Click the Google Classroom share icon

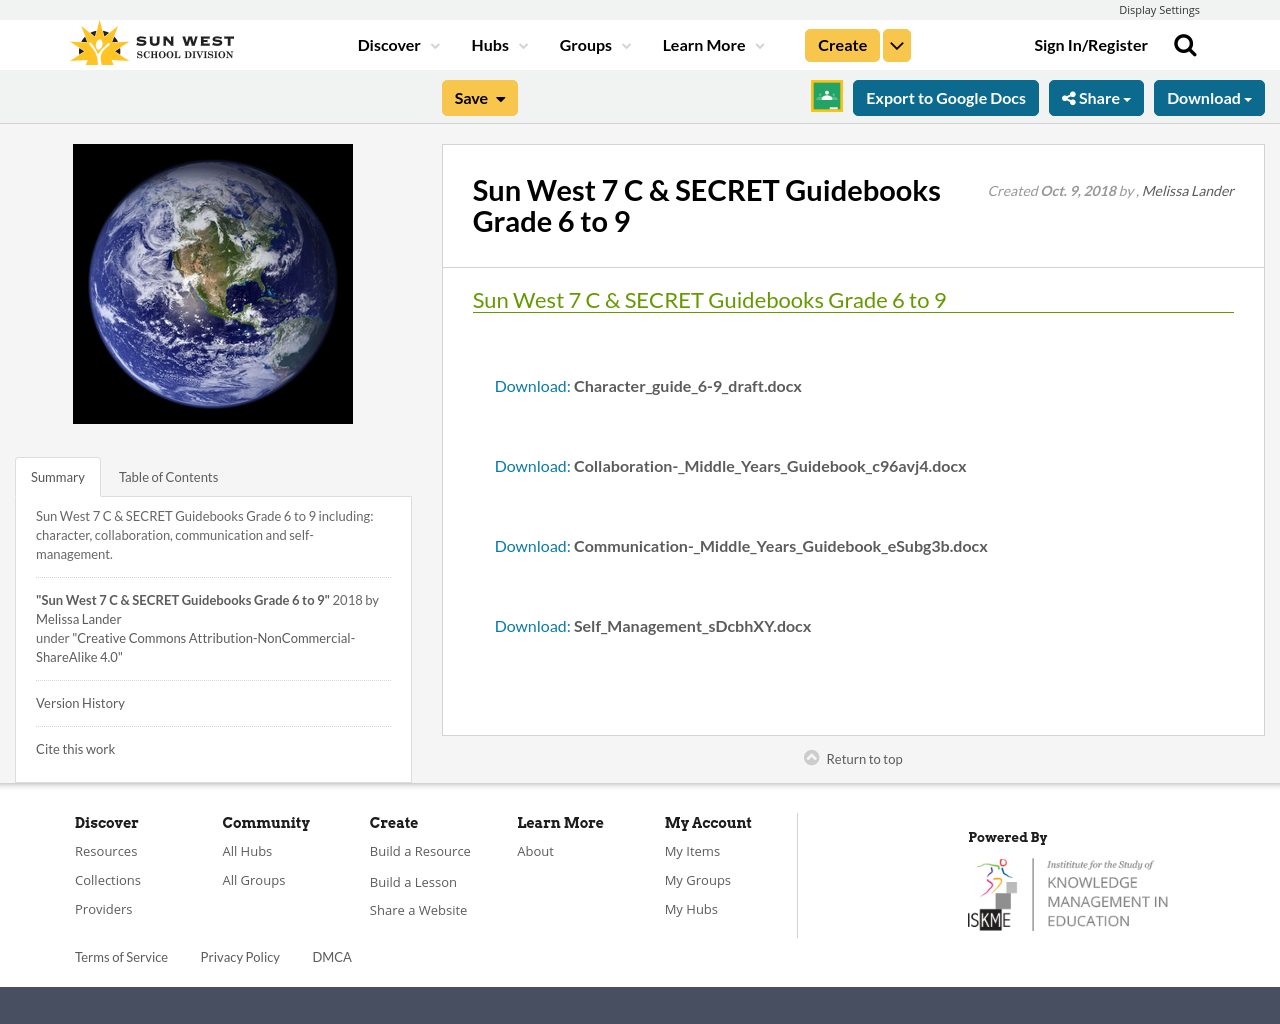pos(826,98)
